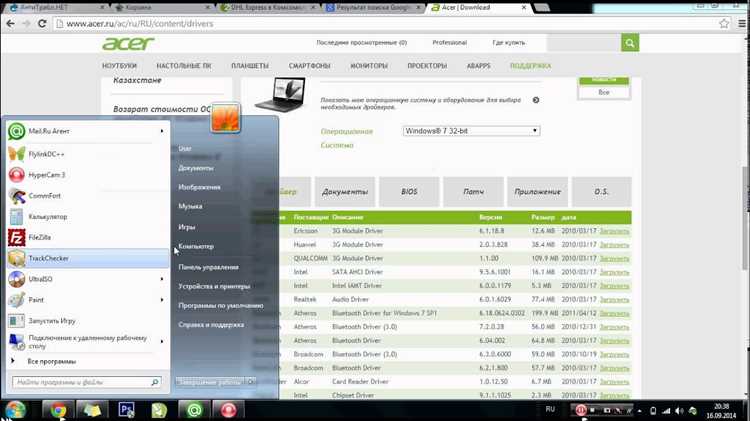Switch to the BIOS tab
750x421 pixels.
click(x=408, y=191)
